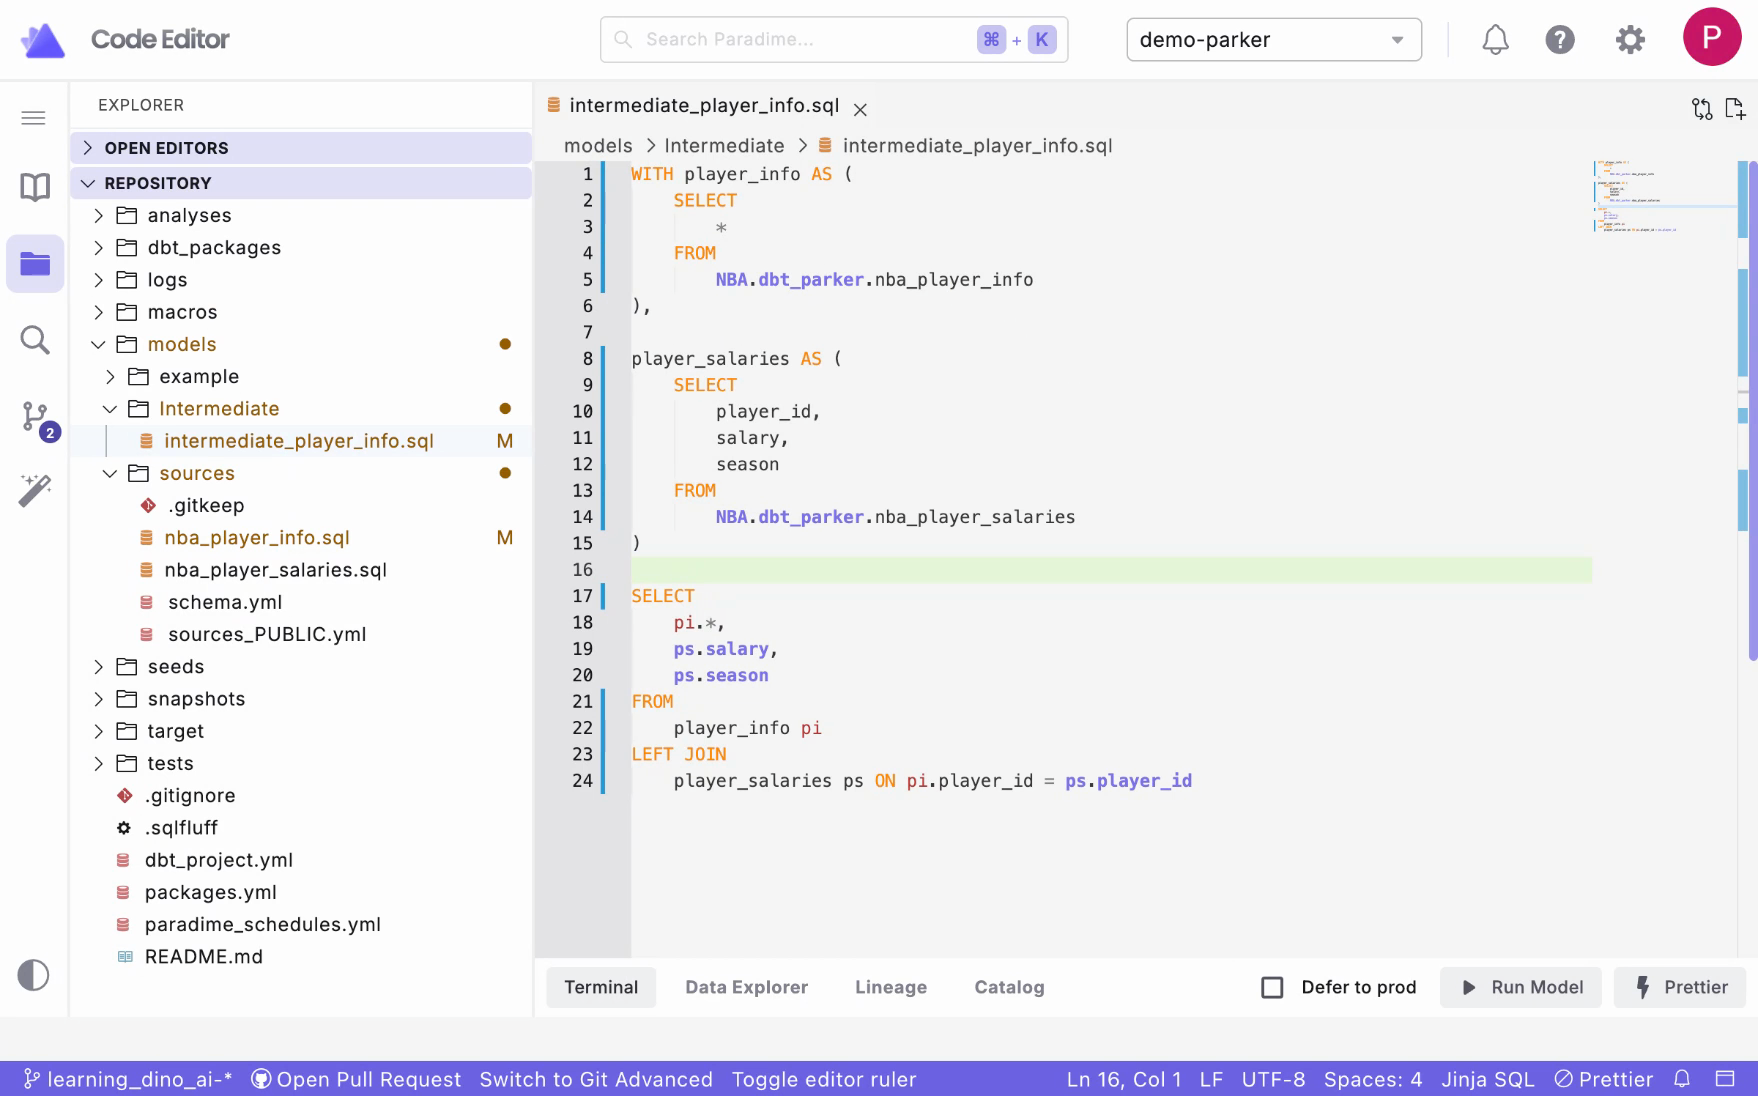Collapse the models folder
Screen dimensions: 1758x1096
point(301,344)
